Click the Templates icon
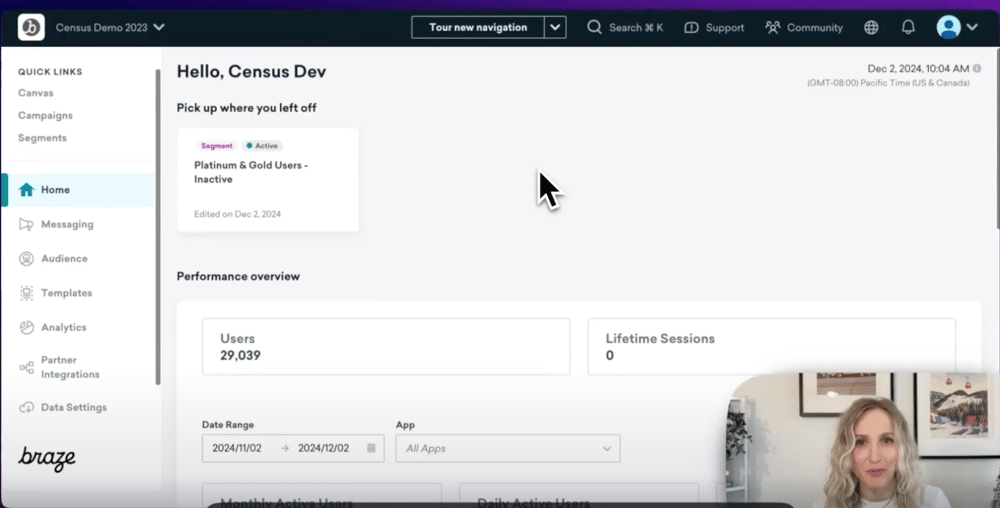The width and height of the screenshot is (1000, 508). coord(26,293)
